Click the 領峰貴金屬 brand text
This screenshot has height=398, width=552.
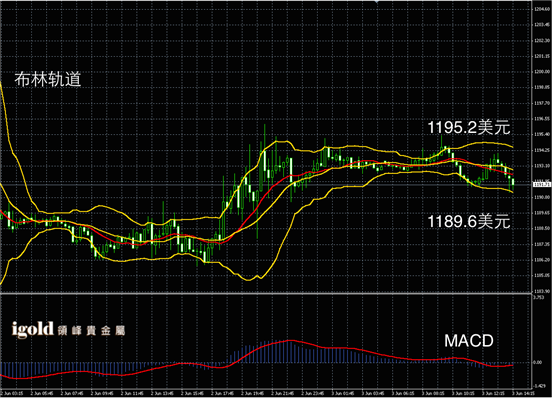[91, 331]
